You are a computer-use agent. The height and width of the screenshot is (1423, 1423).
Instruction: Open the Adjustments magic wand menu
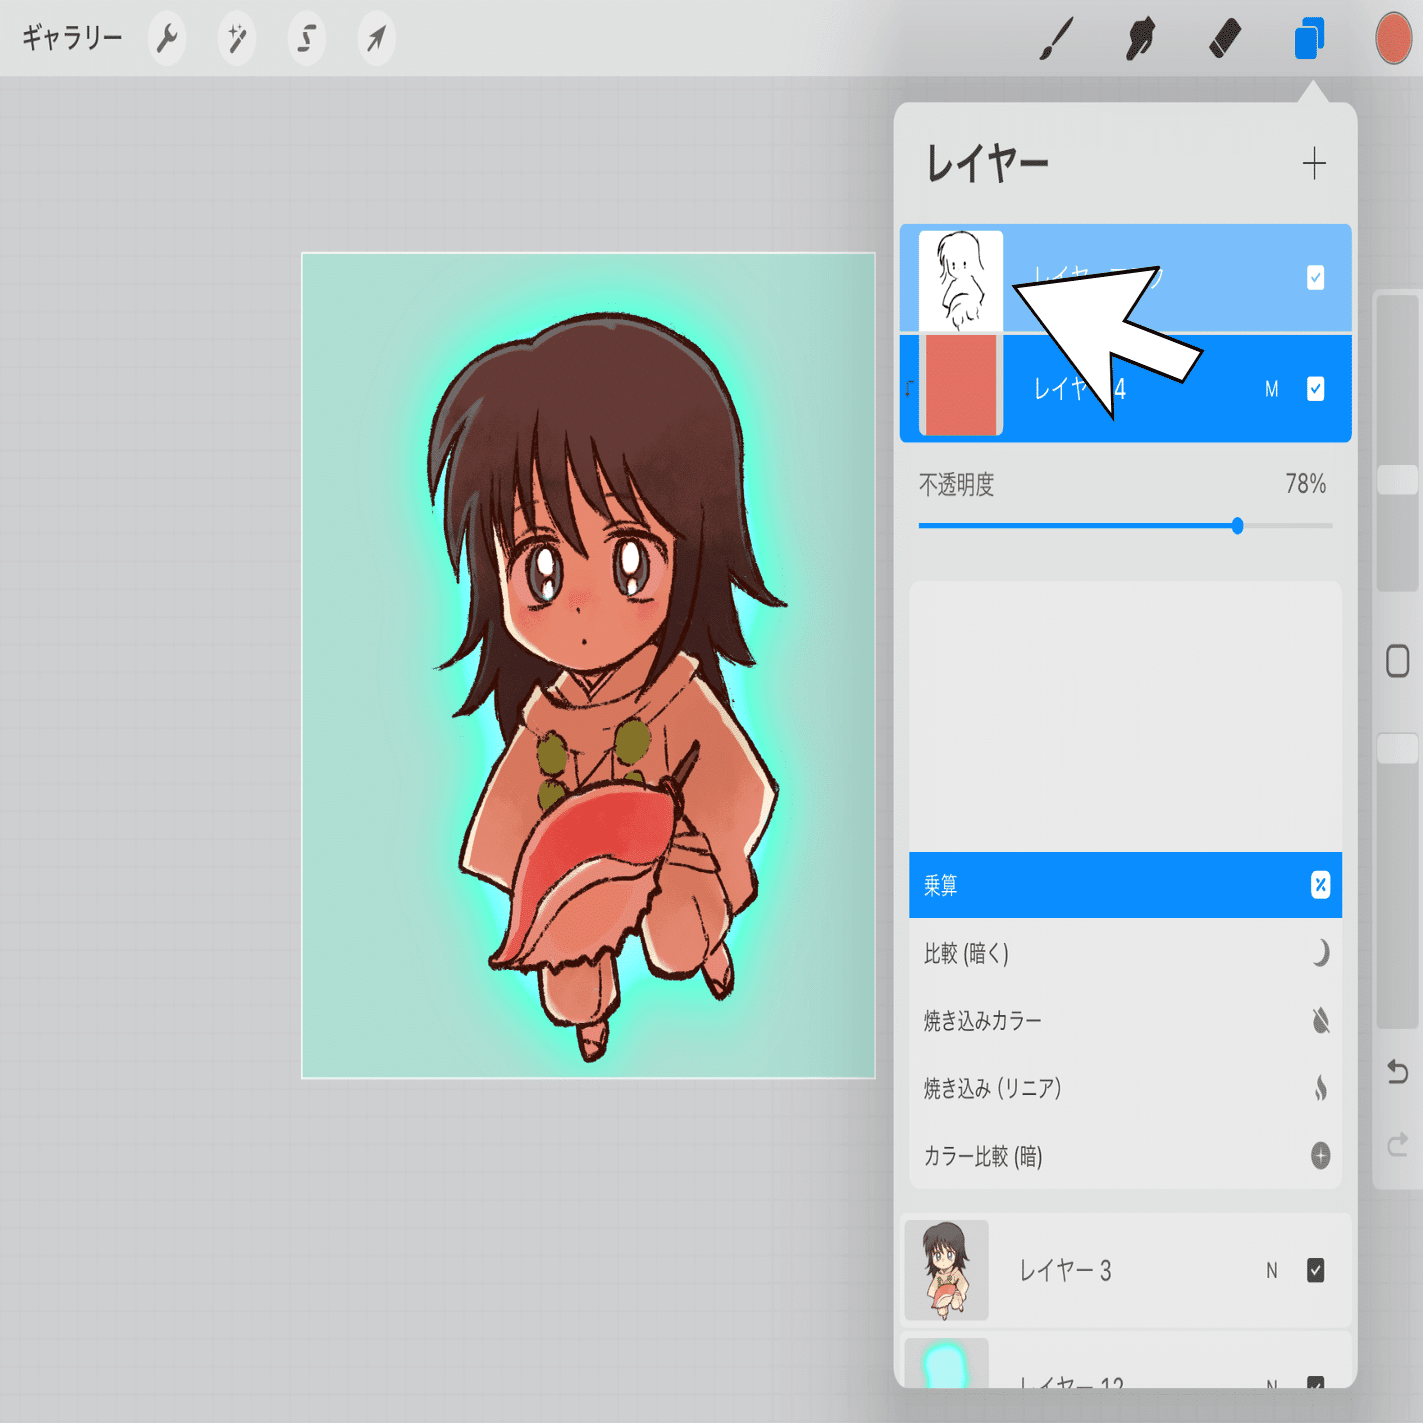[x=236, y=40]
